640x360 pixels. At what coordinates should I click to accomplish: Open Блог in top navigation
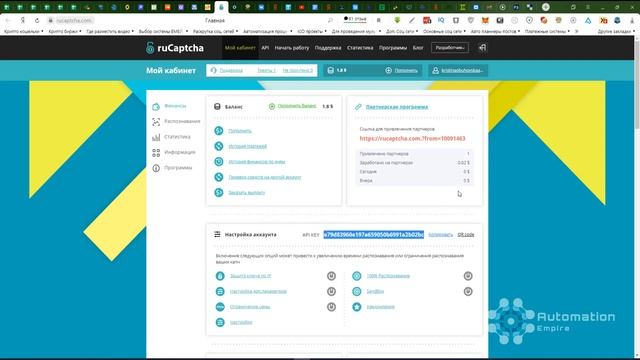pos(418,48)
